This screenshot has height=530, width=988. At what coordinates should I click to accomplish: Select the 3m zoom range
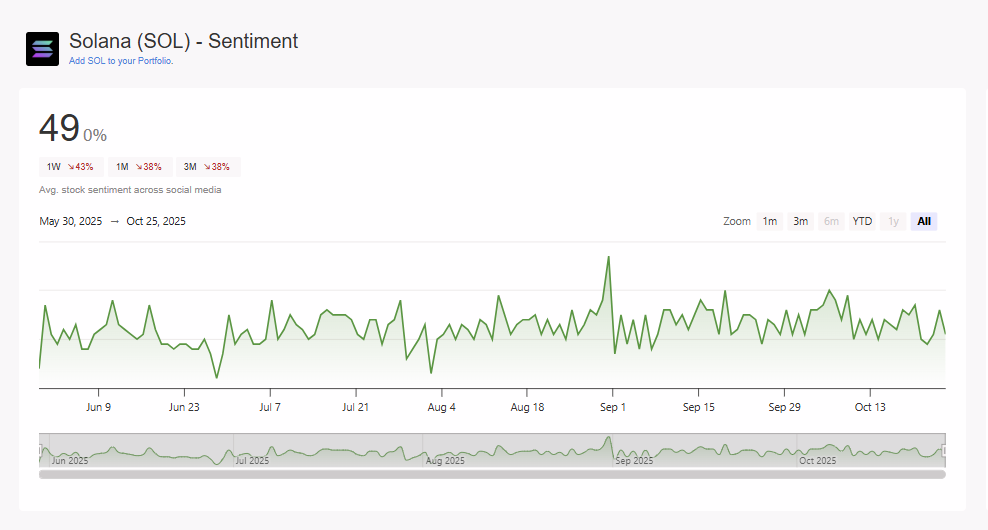pyautogui.click(x=800, y=221)
